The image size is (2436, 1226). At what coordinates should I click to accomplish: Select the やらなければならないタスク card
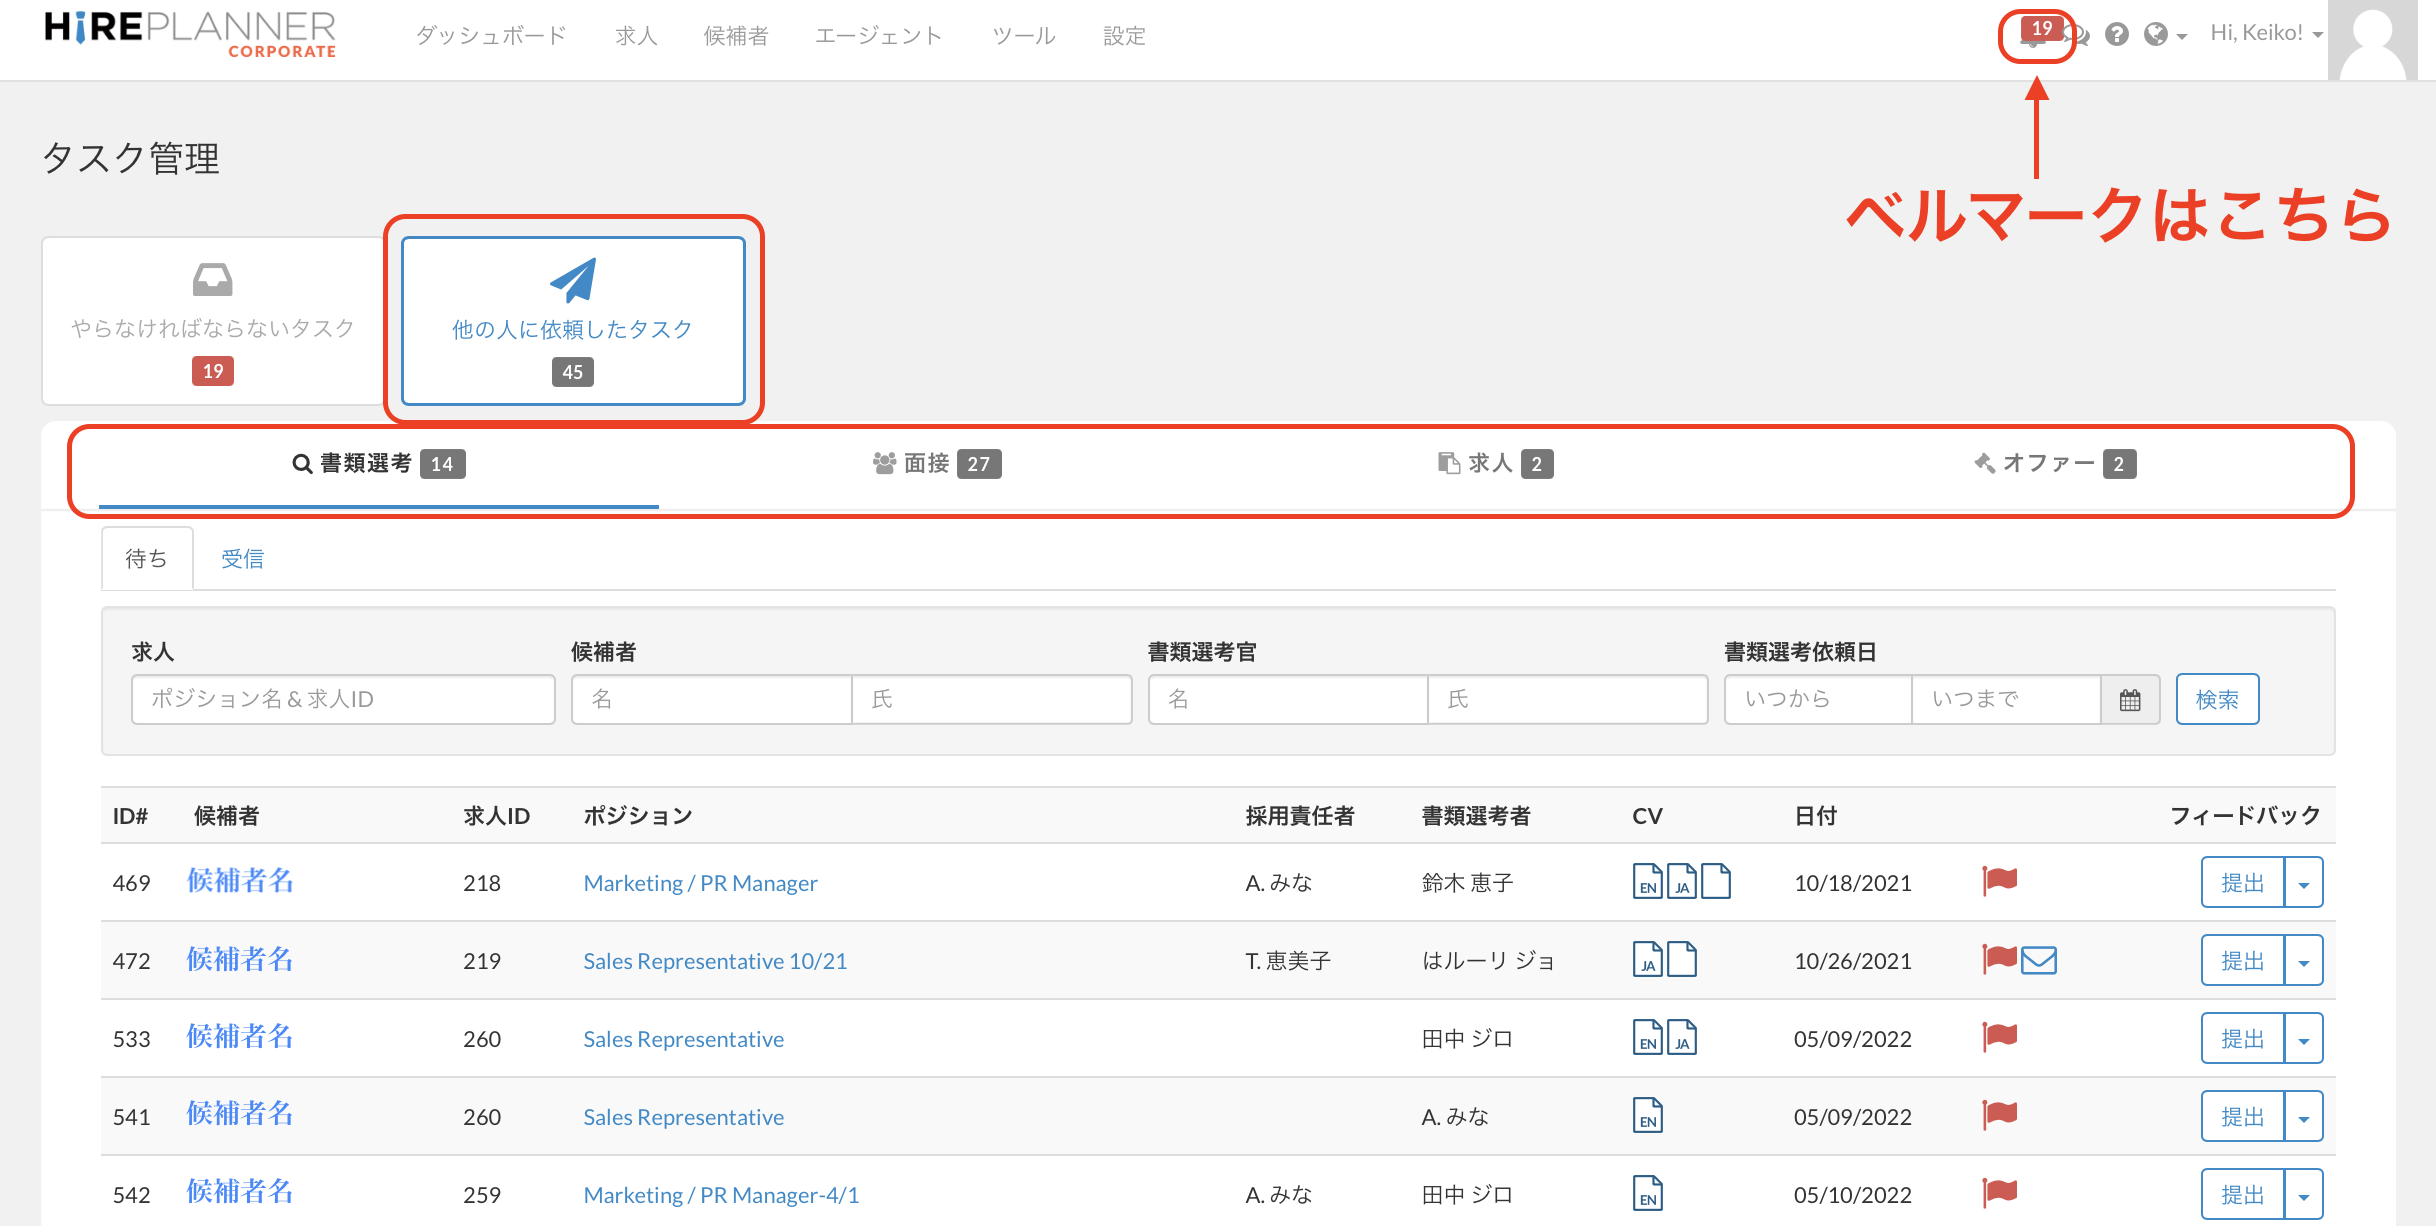213,321
